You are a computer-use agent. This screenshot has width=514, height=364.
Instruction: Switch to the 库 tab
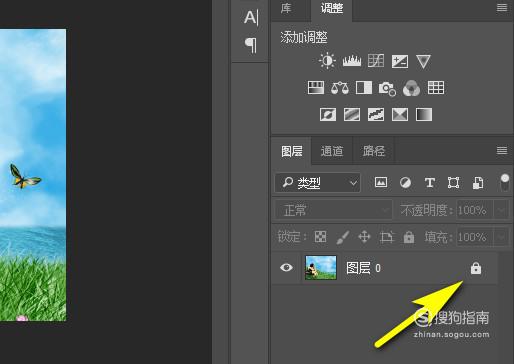point(286,8)
